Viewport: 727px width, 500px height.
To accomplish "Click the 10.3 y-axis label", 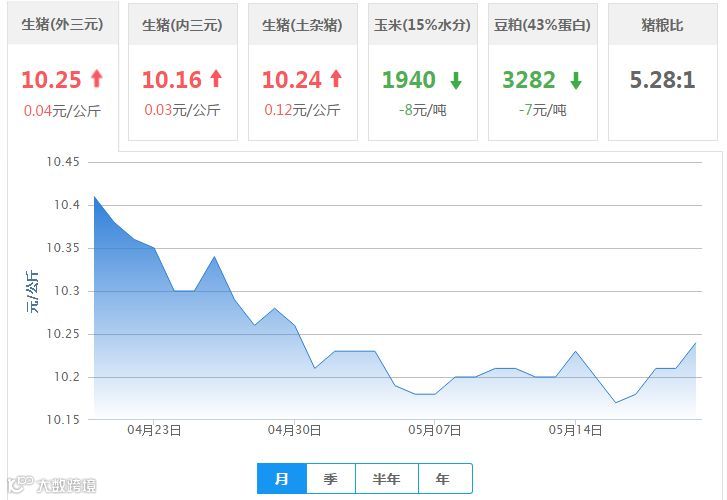I will 67,291.
